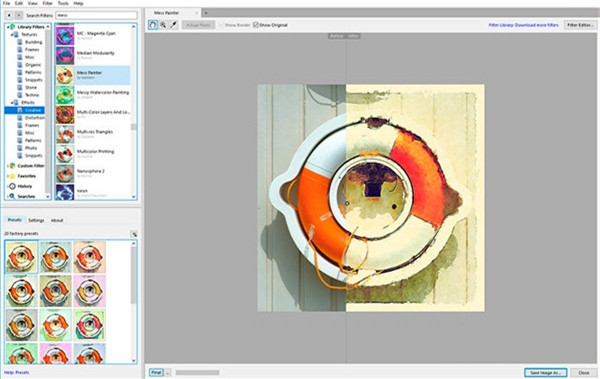The image size is (600, 379).
Task: Open the Stone textures category
Action: [x=31, y=87]
